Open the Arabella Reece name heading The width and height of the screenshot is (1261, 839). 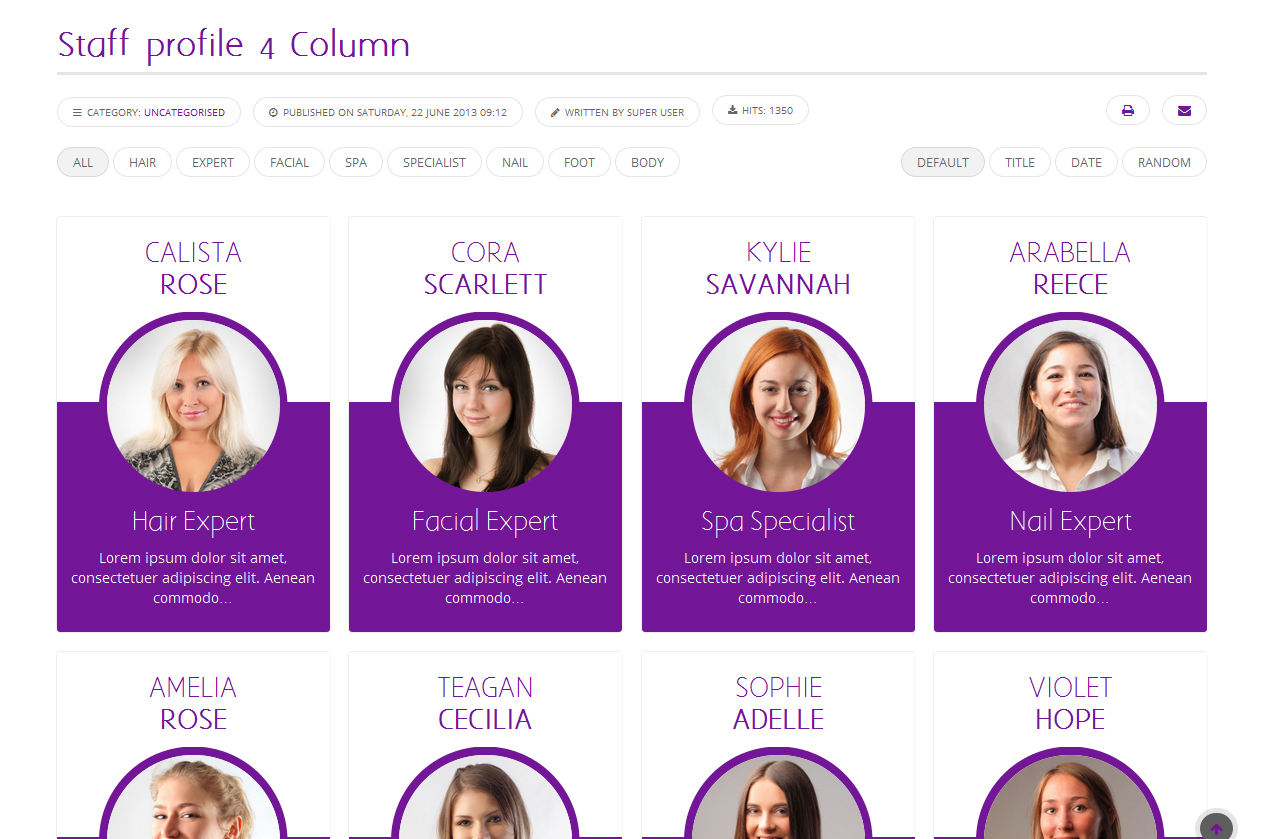[1070, 268]
